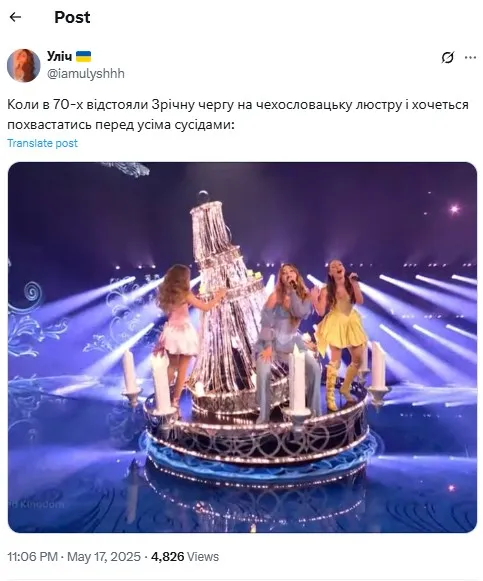Select the first line of the tweet text
Screen dimensions: 483x581
coord(238,105)
